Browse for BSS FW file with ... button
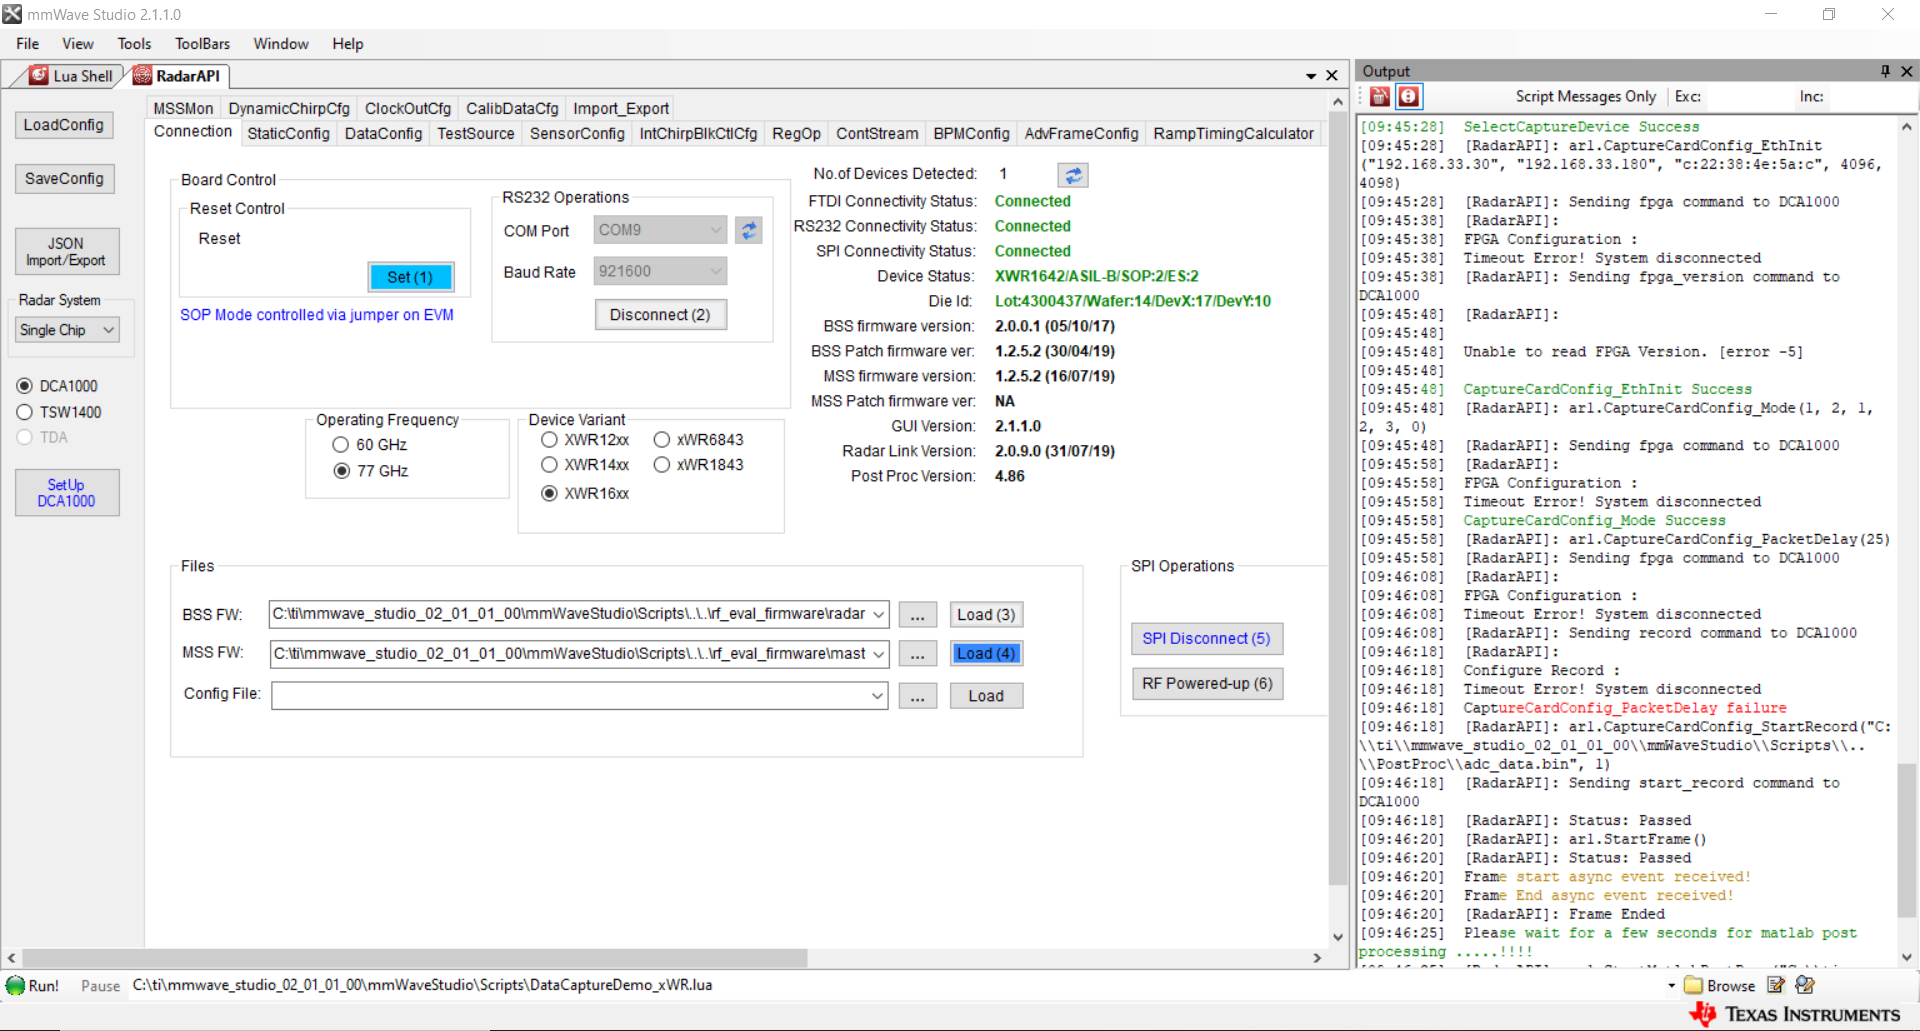Screen dimensions: 1920x1031 (917, 615)
